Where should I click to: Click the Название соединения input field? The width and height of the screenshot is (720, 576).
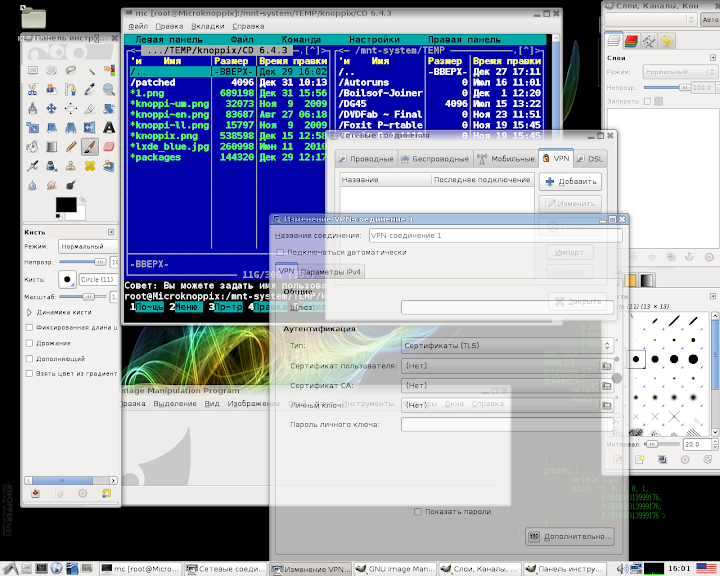click(x=495, y=236)
